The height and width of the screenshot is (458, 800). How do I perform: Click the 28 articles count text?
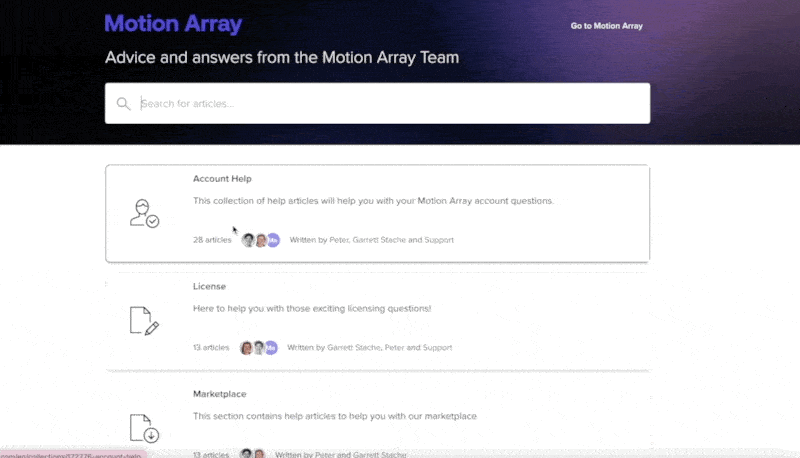pyautogui.click(x=212, y=240)
